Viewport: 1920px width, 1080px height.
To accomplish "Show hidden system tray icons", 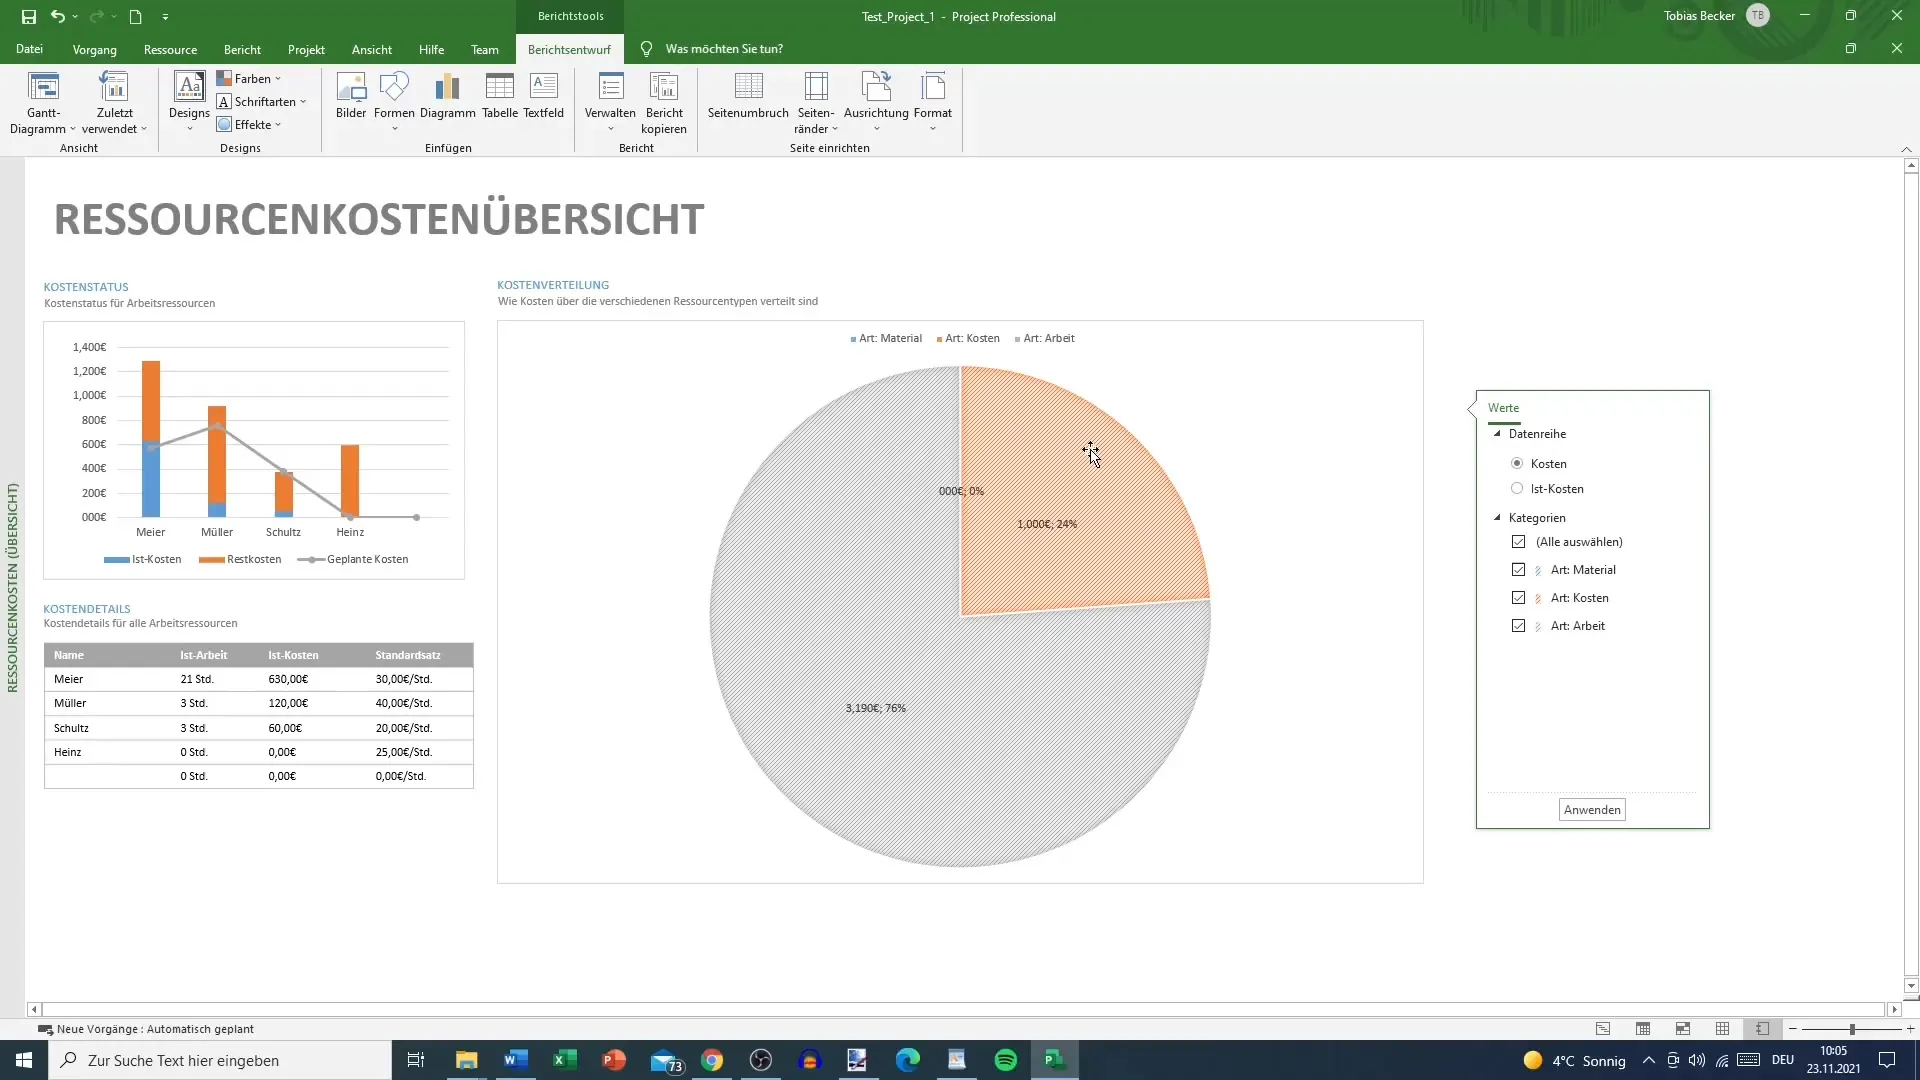I will (1648, 1060).
